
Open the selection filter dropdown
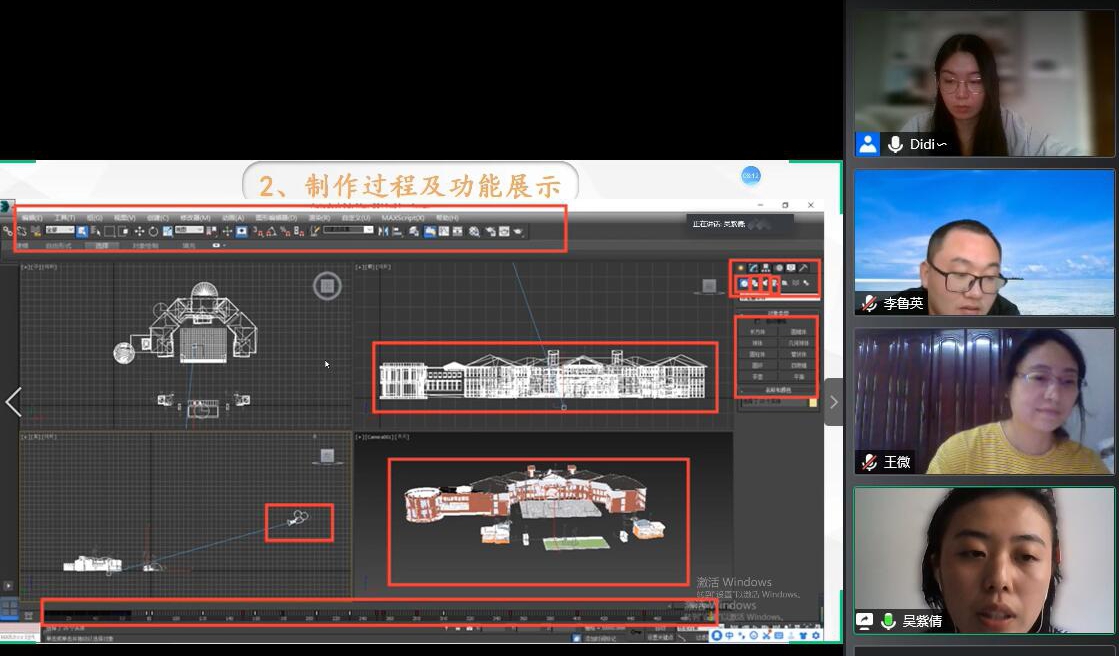tap(60, 231)
